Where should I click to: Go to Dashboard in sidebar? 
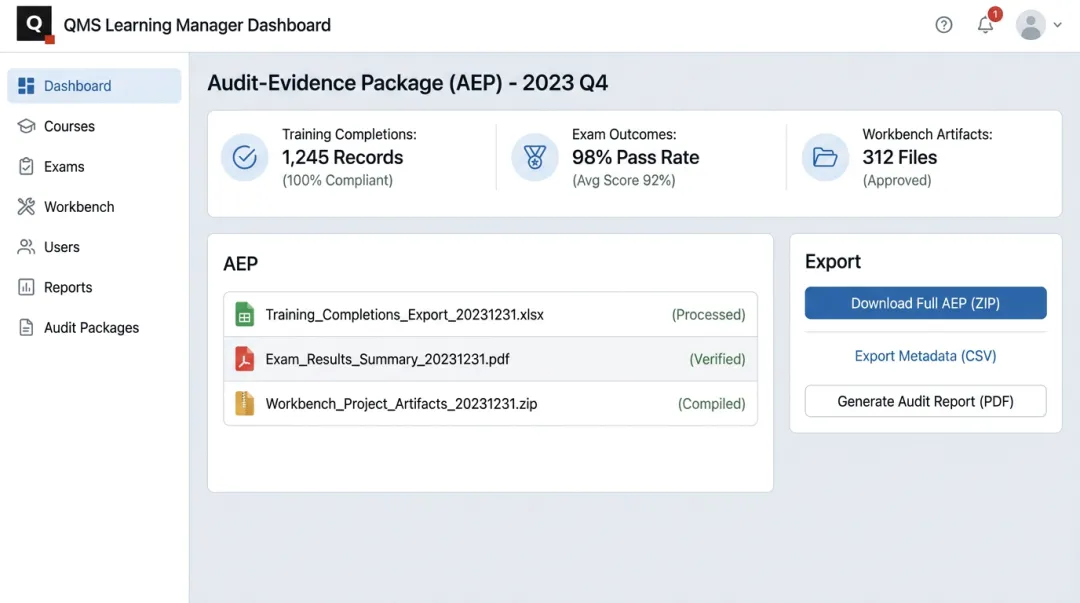point(94,85)
